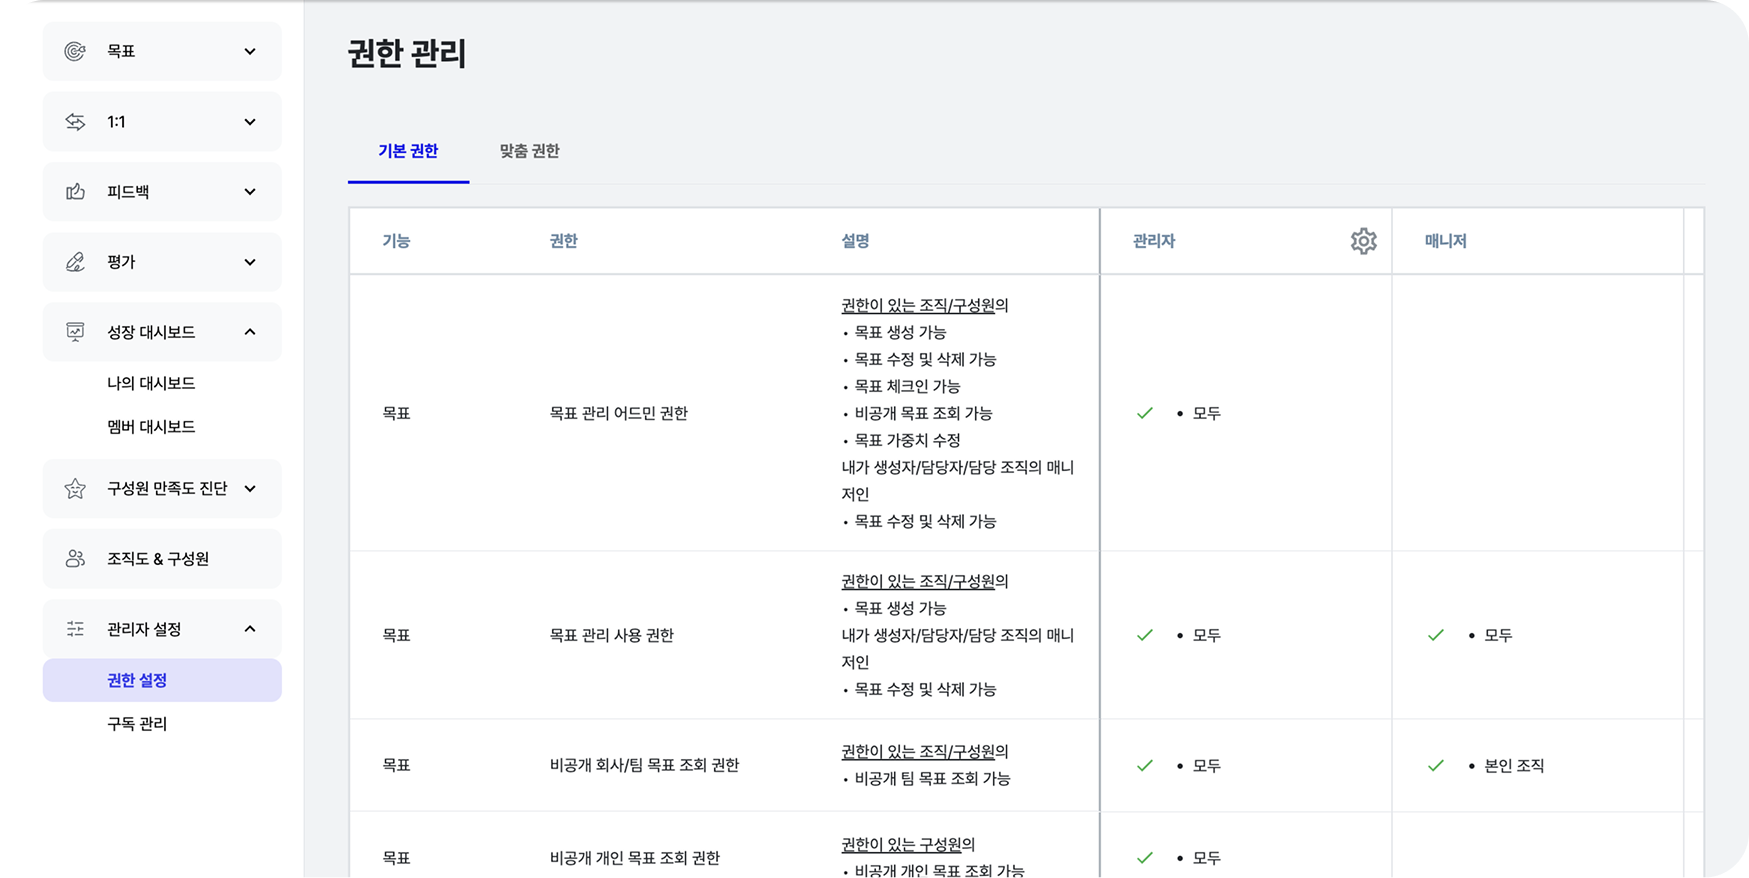Open 나의 대시보드 in sidebar
Image resolution: width=1749 pixels, height=878 pixels.
[x=151, y=383]
